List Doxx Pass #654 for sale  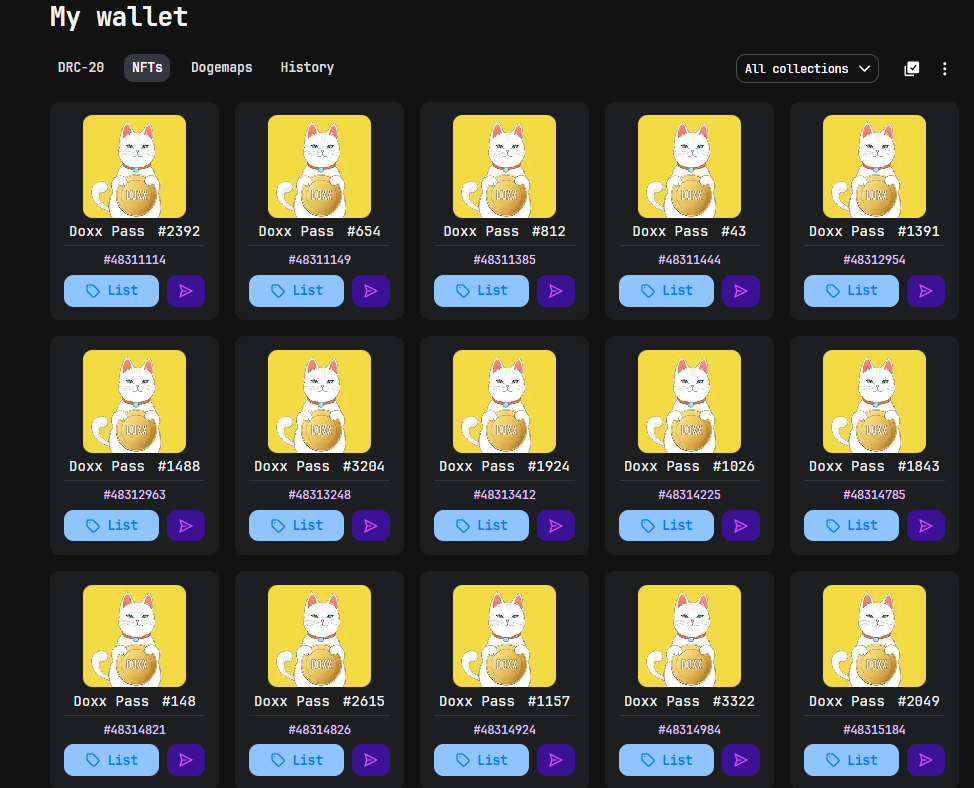tap(296, 291)
